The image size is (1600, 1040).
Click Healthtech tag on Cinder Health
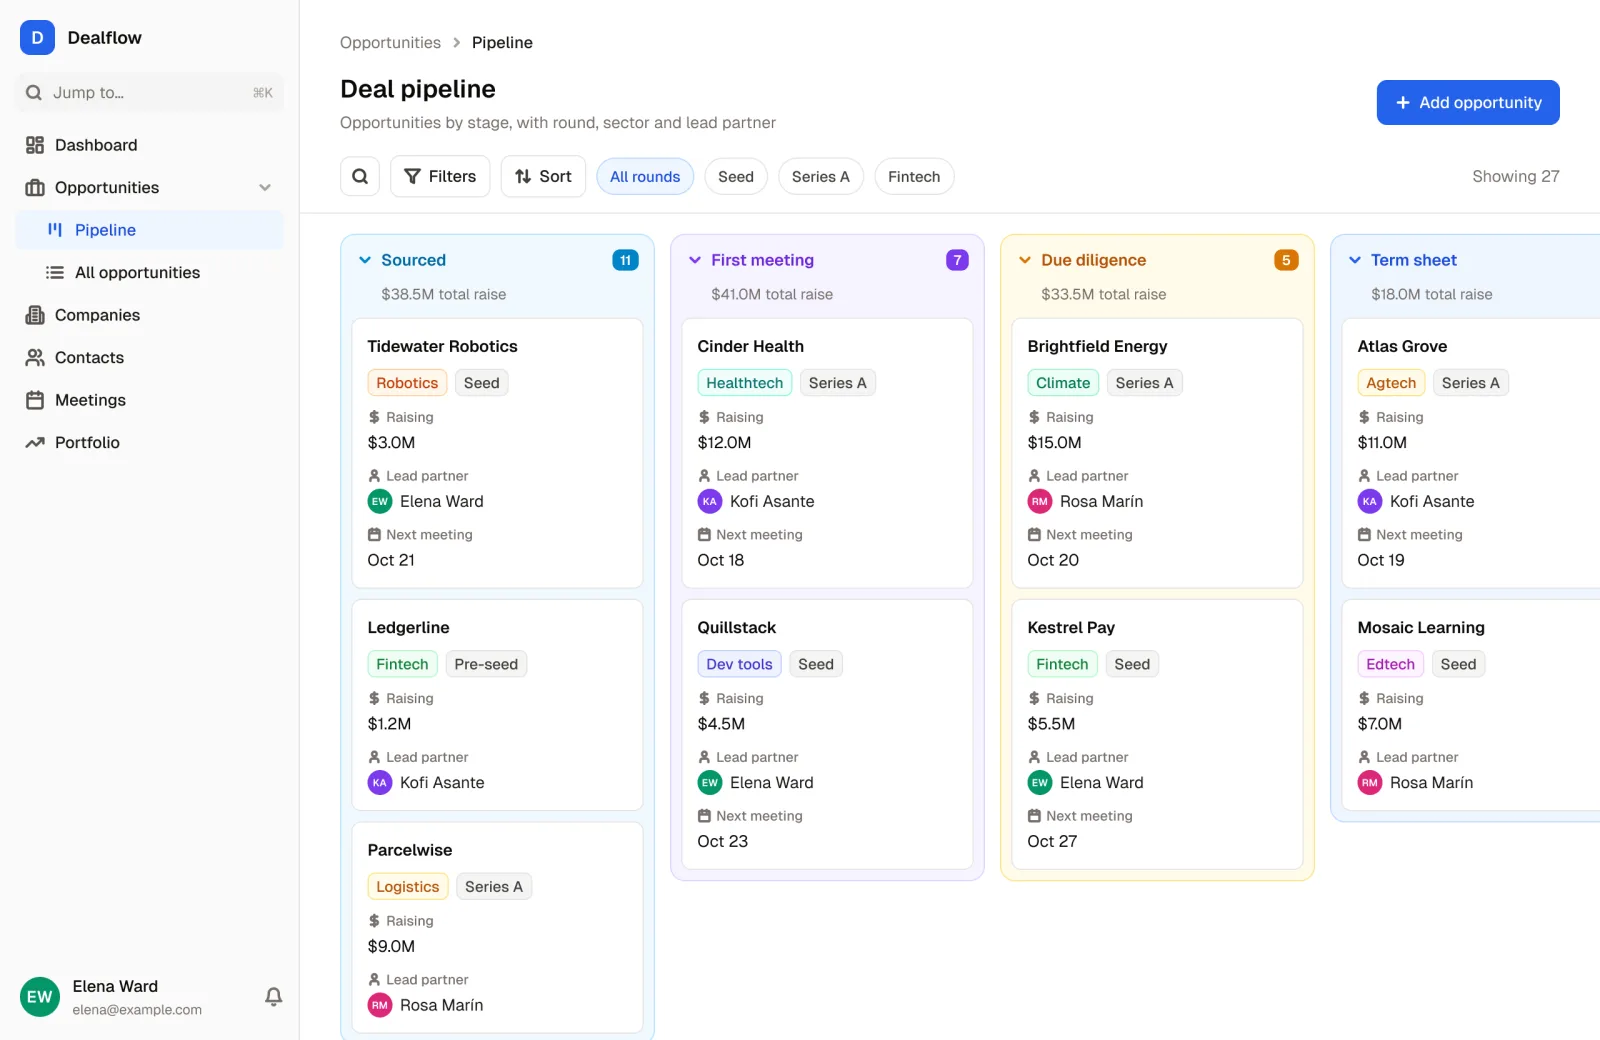(745, 383)
